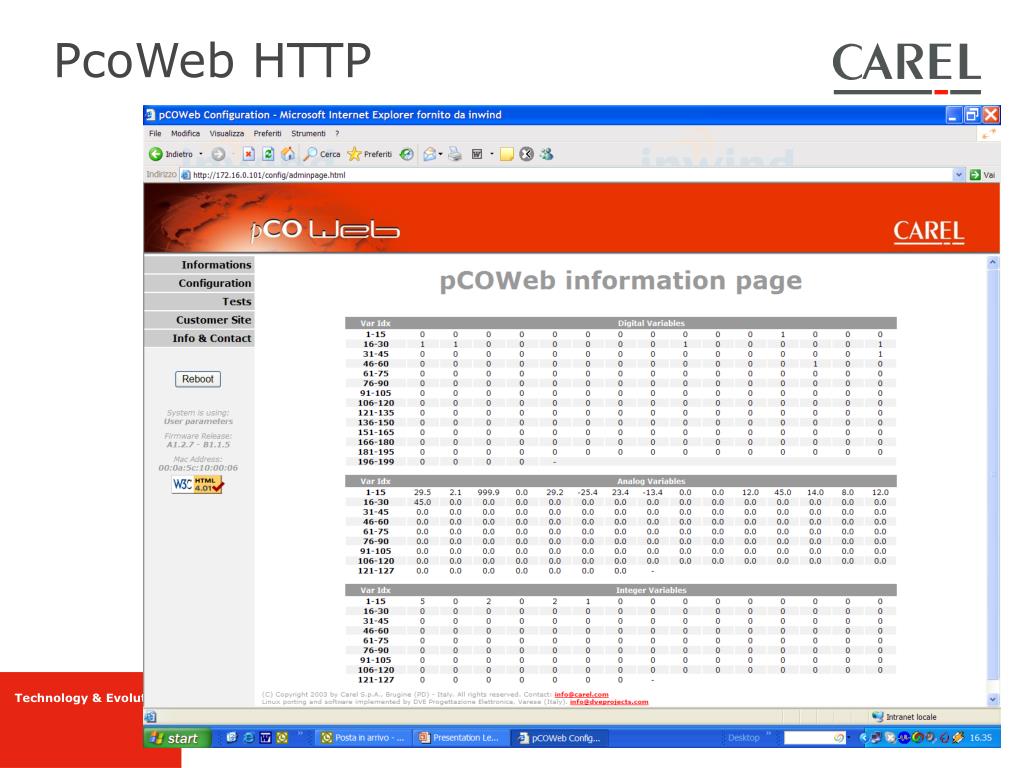1024x768 pixels.
Task: Click the Edit with Word icon
Action: click(477, 154)
